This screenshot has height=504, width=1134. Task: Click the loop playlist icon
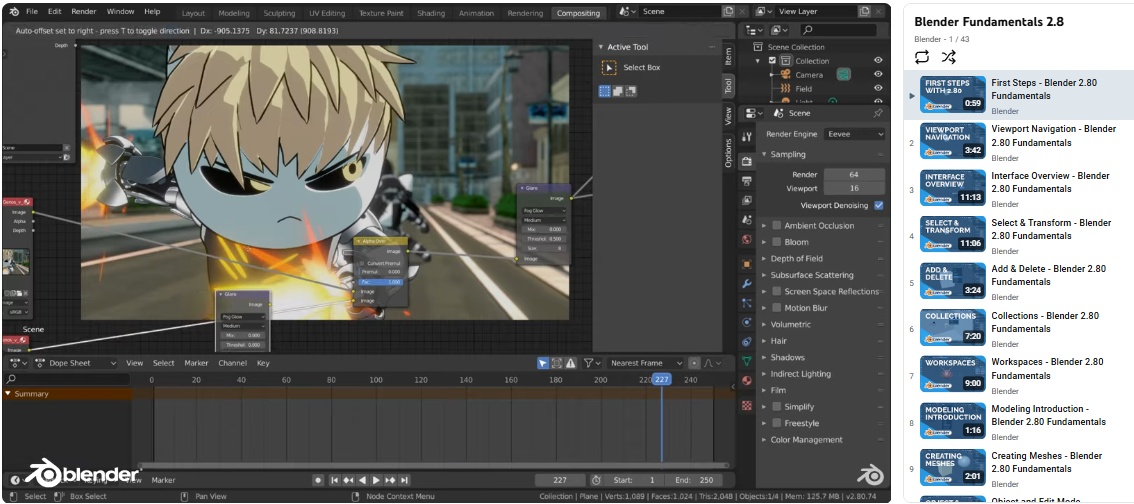tap(922, 57)
